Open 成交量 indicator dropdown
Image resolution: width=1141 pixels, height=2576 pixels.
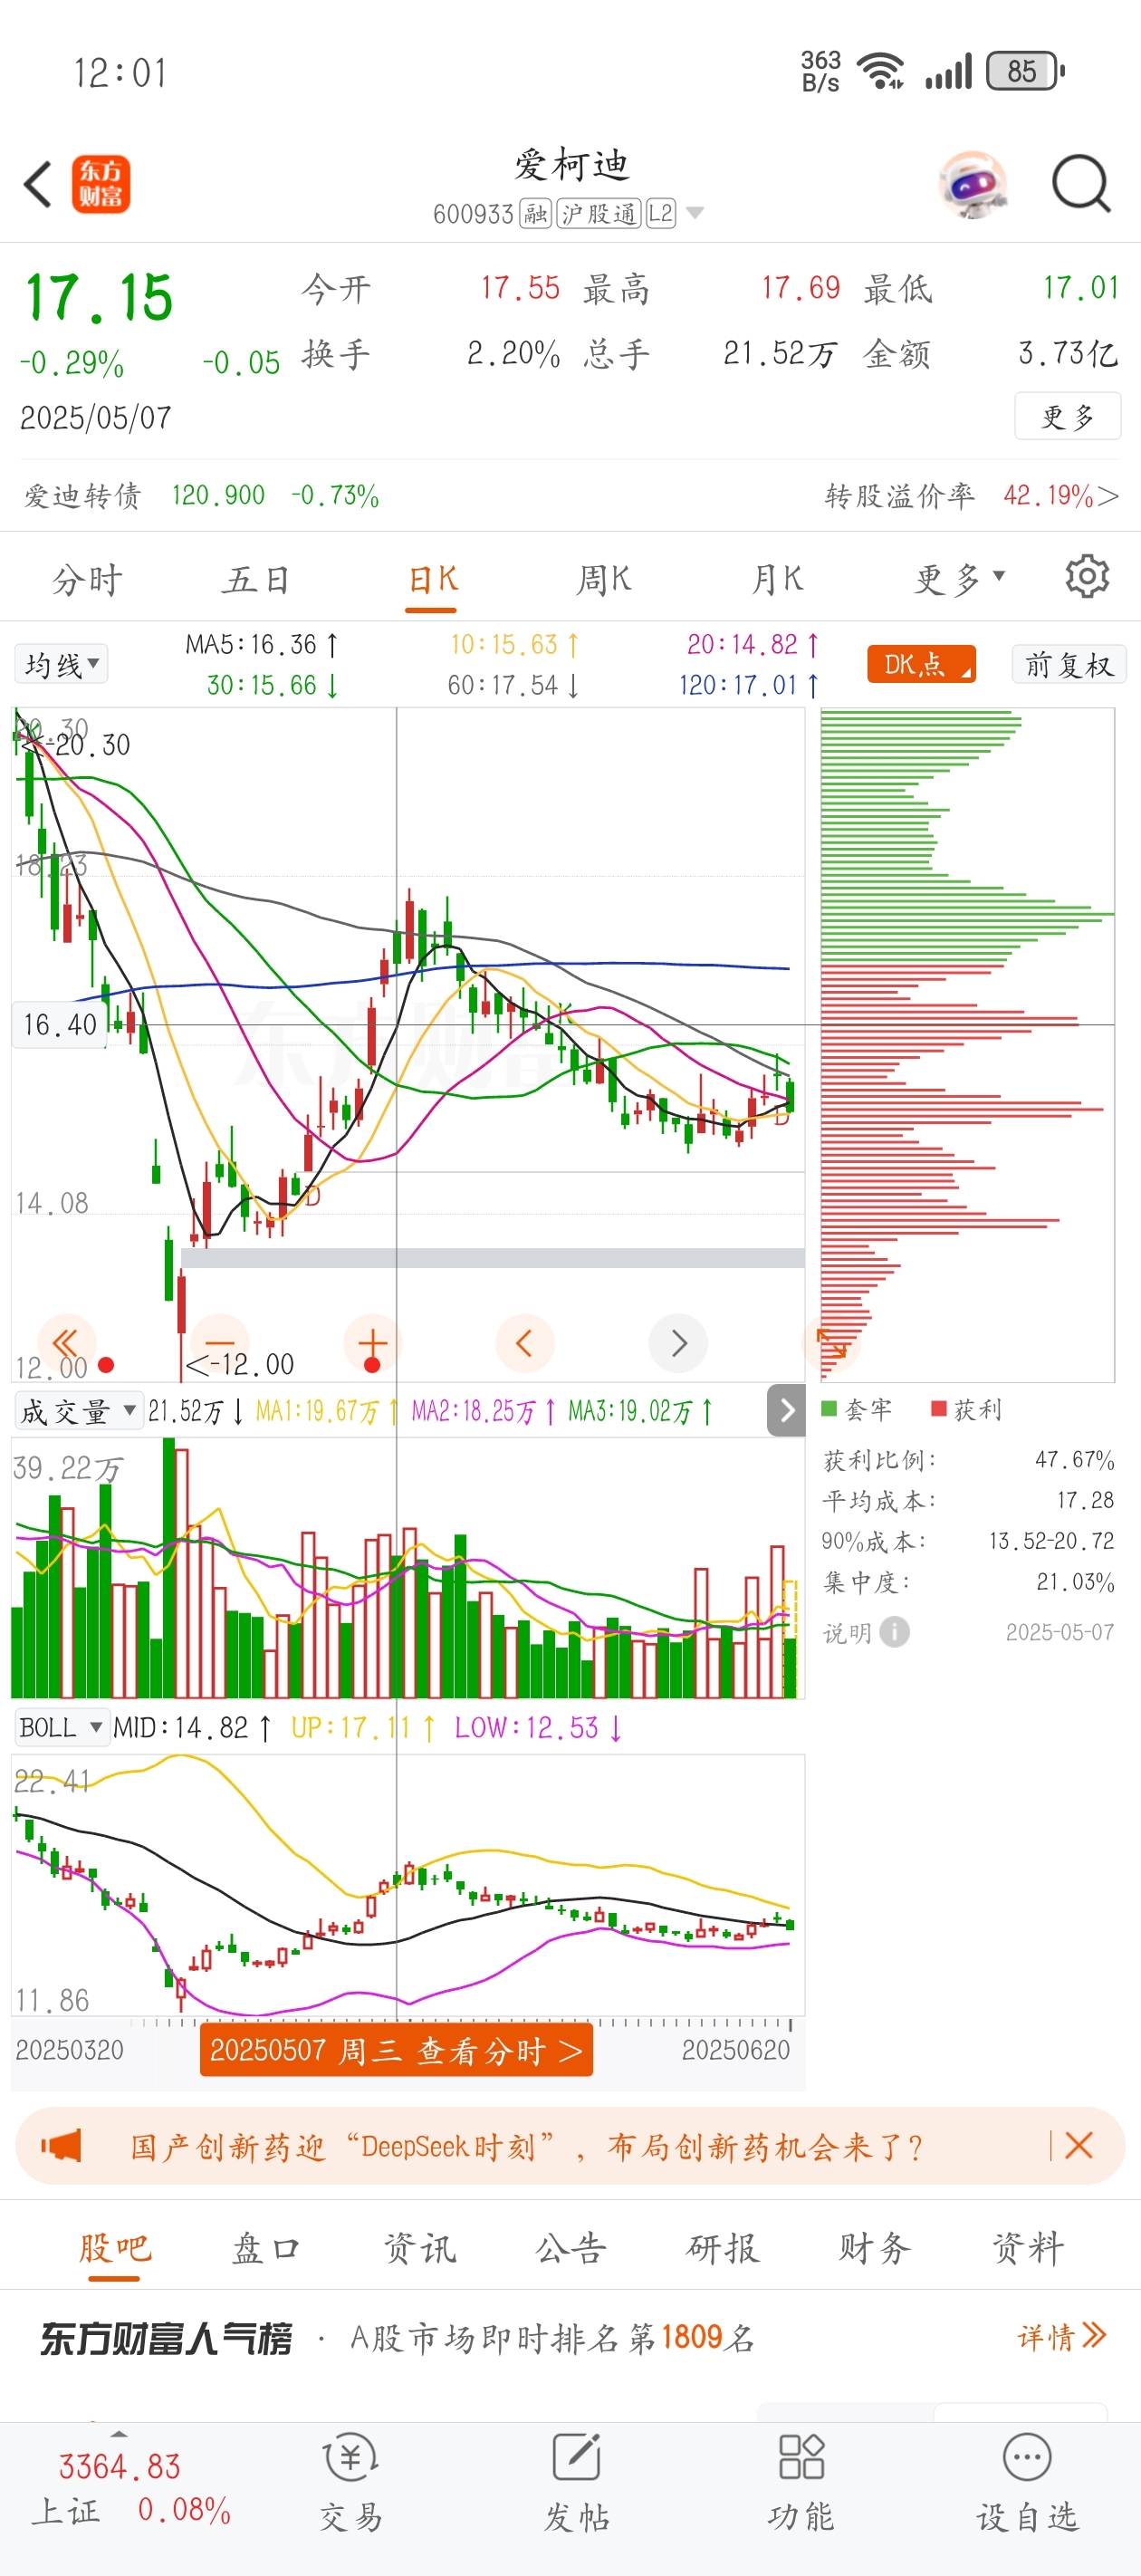point(78,1411)
